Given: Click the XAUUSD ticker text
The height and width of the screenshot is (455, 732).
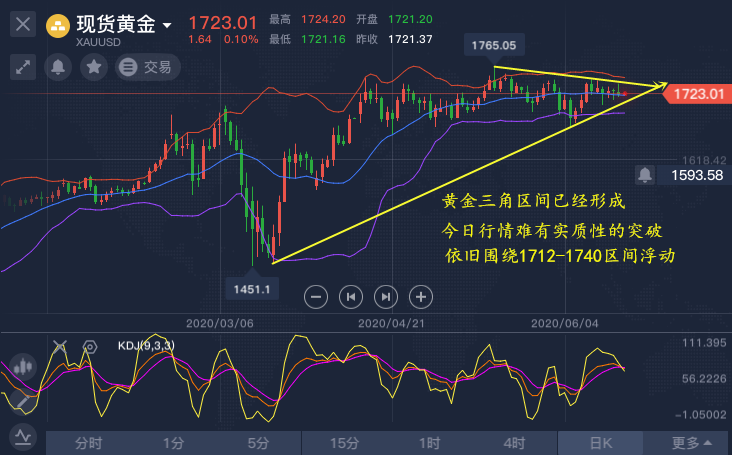Looking at the screenshot, I should (98, 42).
